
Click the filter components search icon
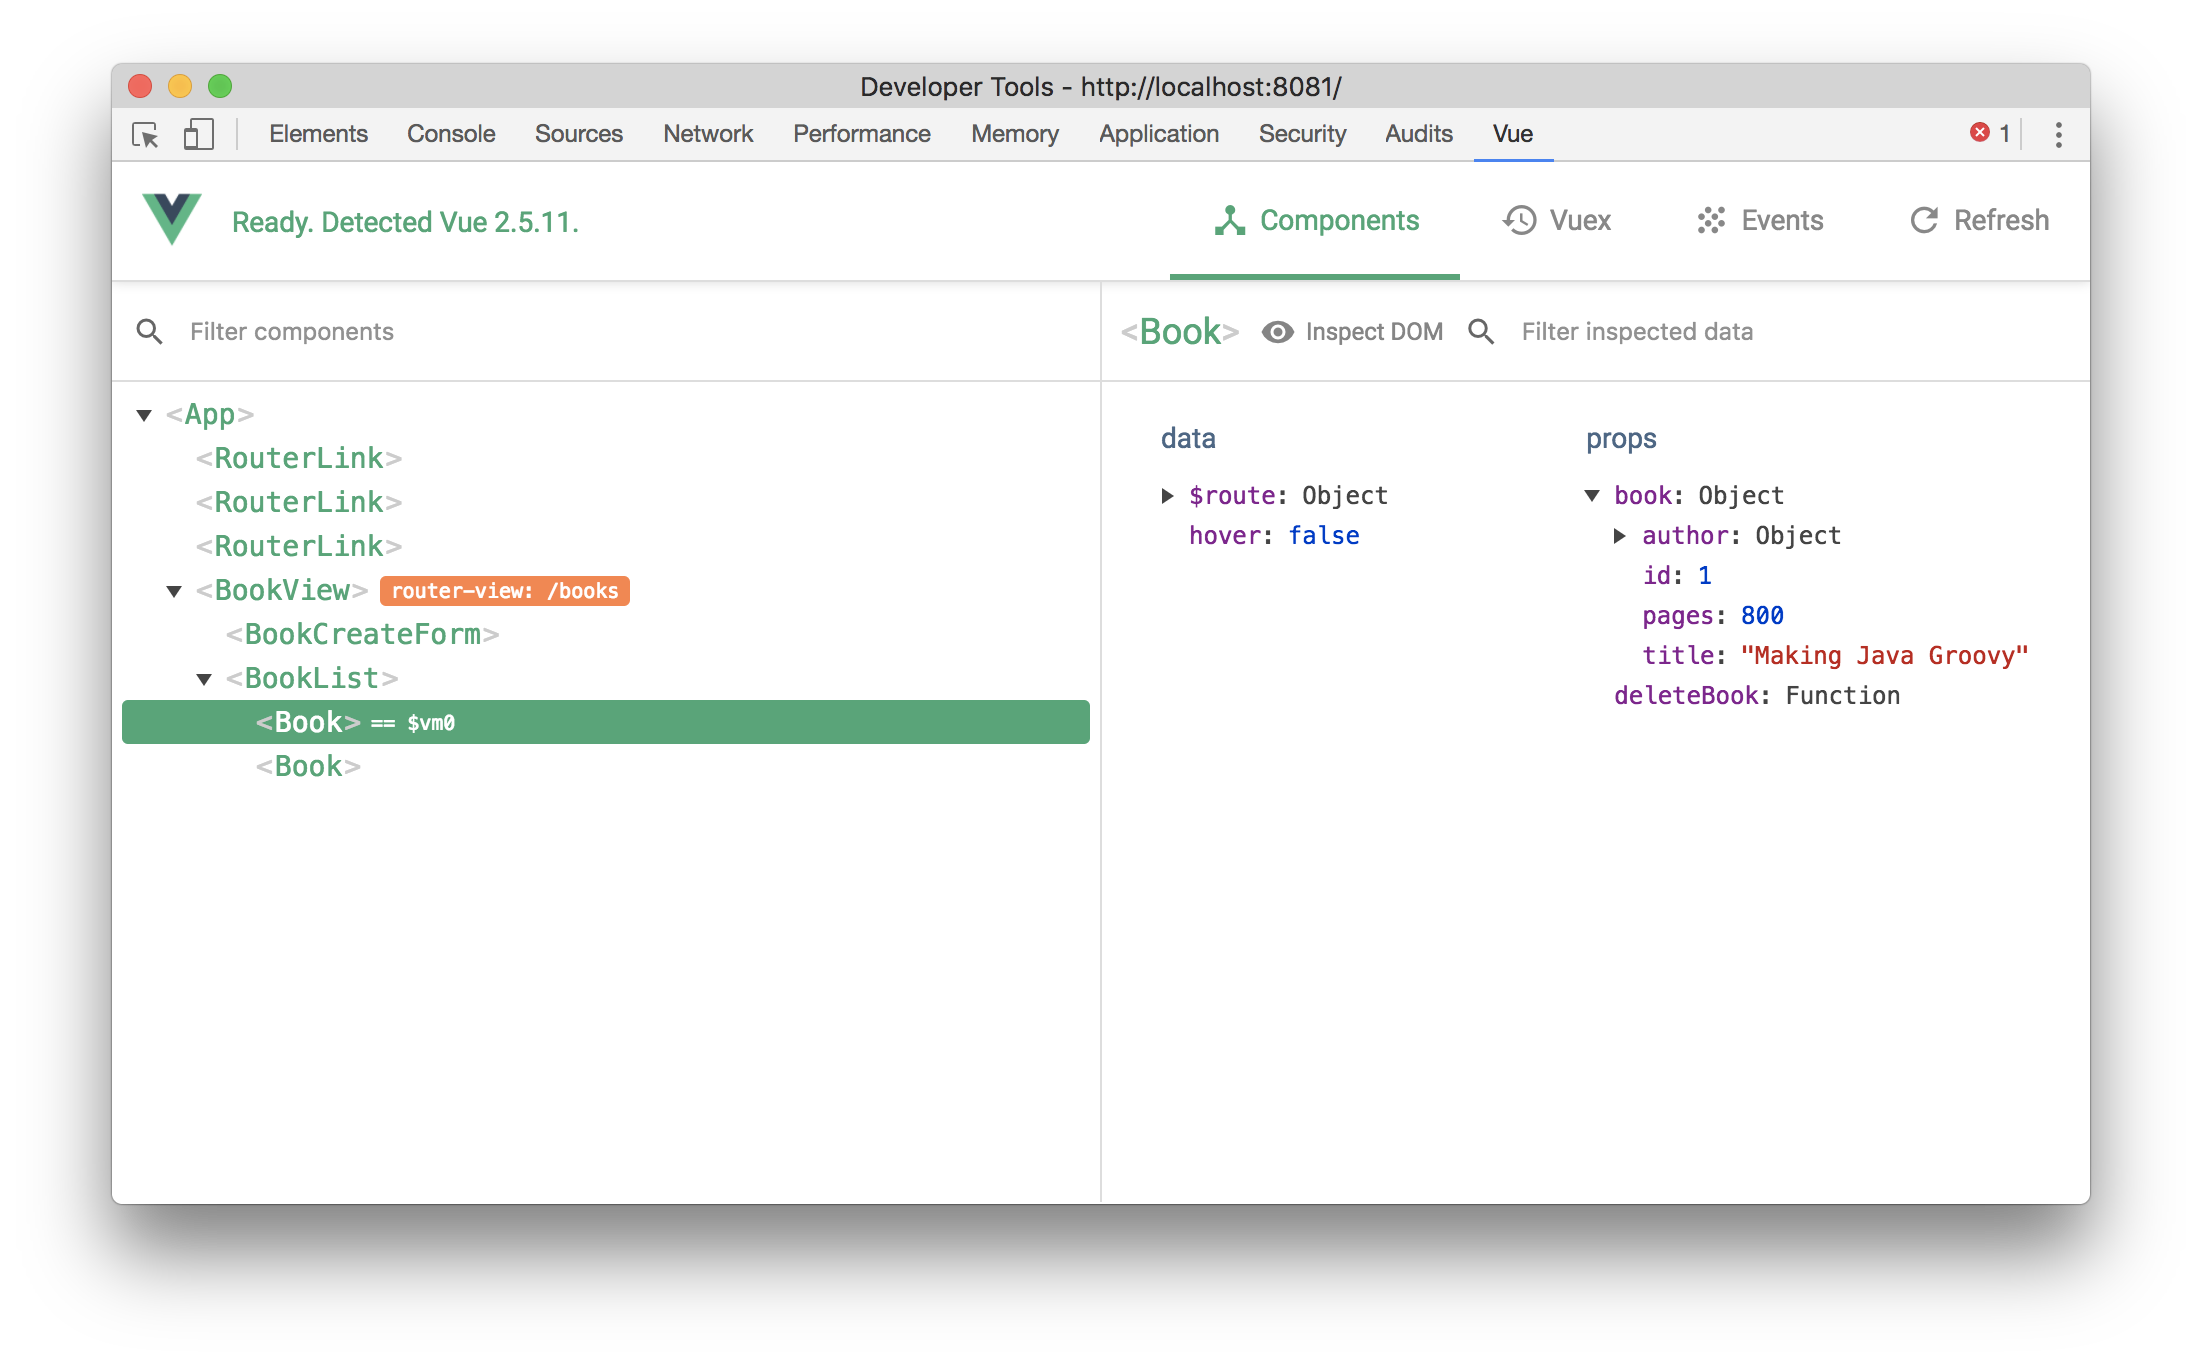tap(151, 330)
